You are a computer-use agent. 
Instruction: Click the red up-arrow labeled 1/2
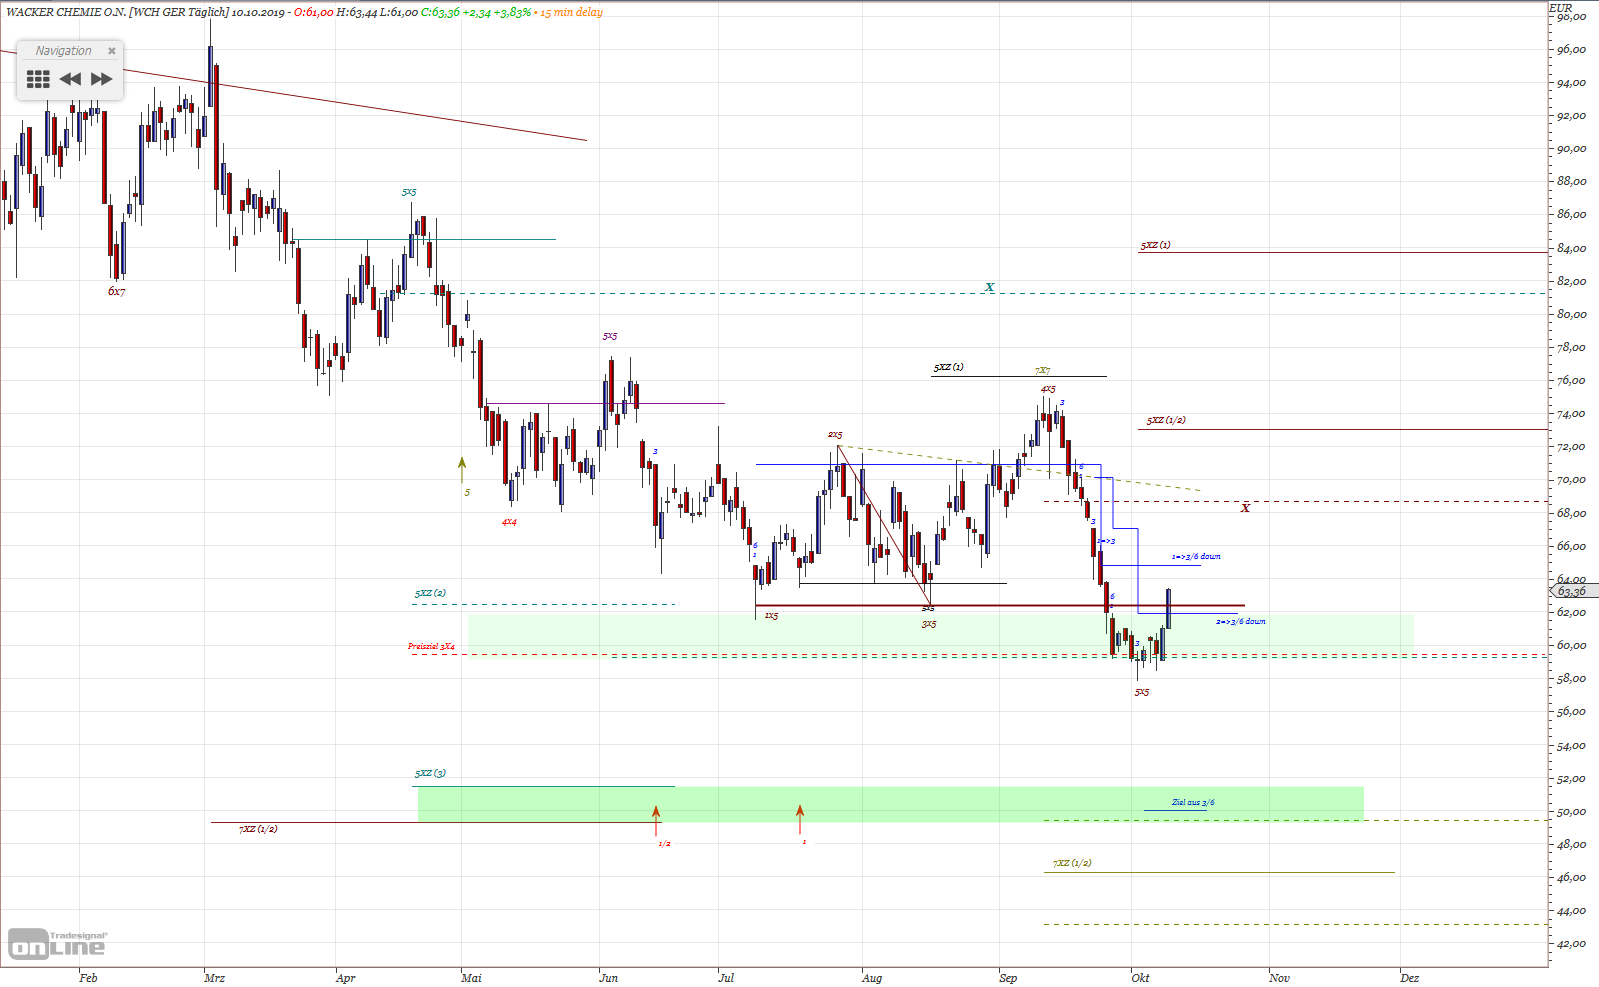coord(656,820)
